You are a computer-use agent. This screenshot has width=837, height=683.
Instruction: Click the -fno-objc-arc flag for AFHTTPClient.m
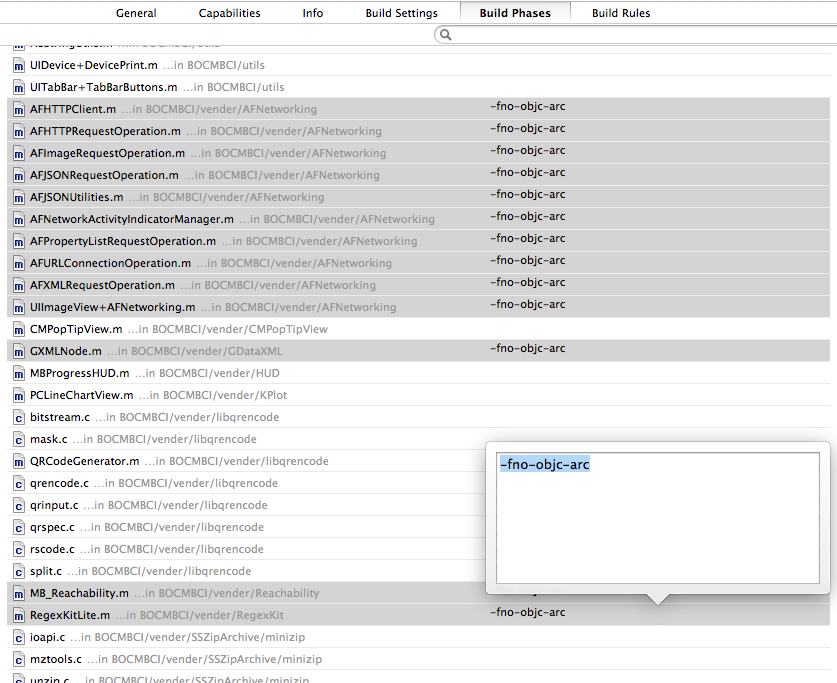coord(527,106)
